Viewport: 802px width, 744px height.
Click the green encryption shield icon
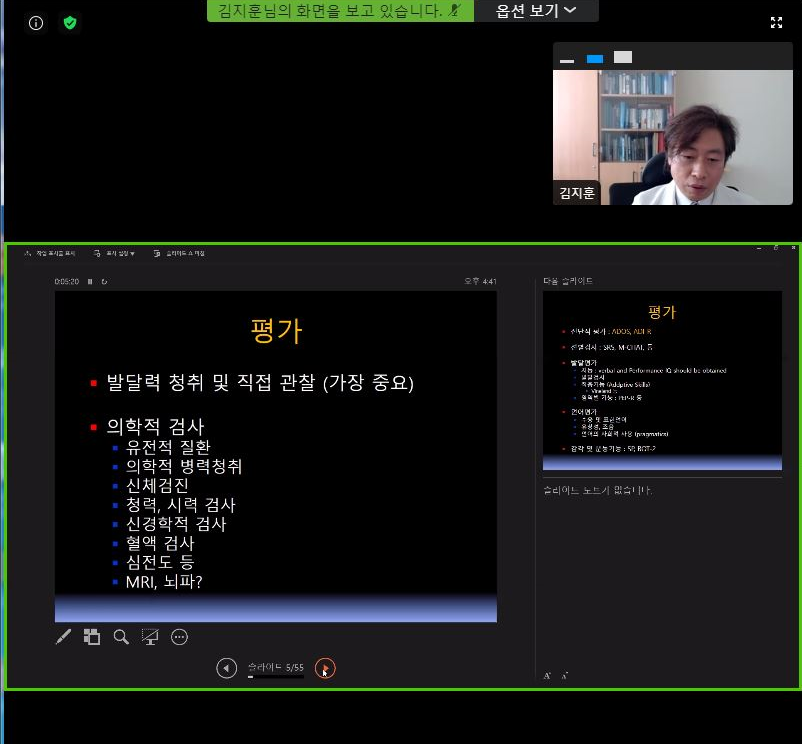pyautogui.click(x=70, y=22)
